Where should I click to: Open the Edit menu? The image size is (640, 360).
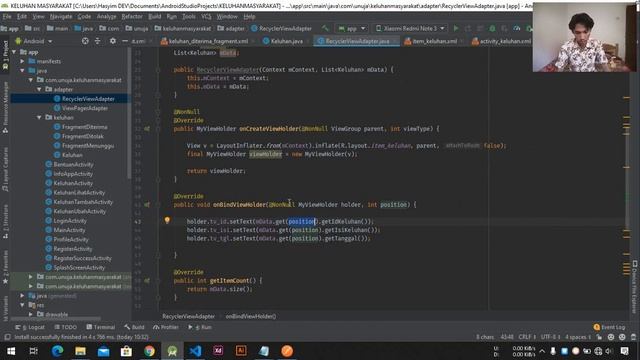[x=22, y=16]
